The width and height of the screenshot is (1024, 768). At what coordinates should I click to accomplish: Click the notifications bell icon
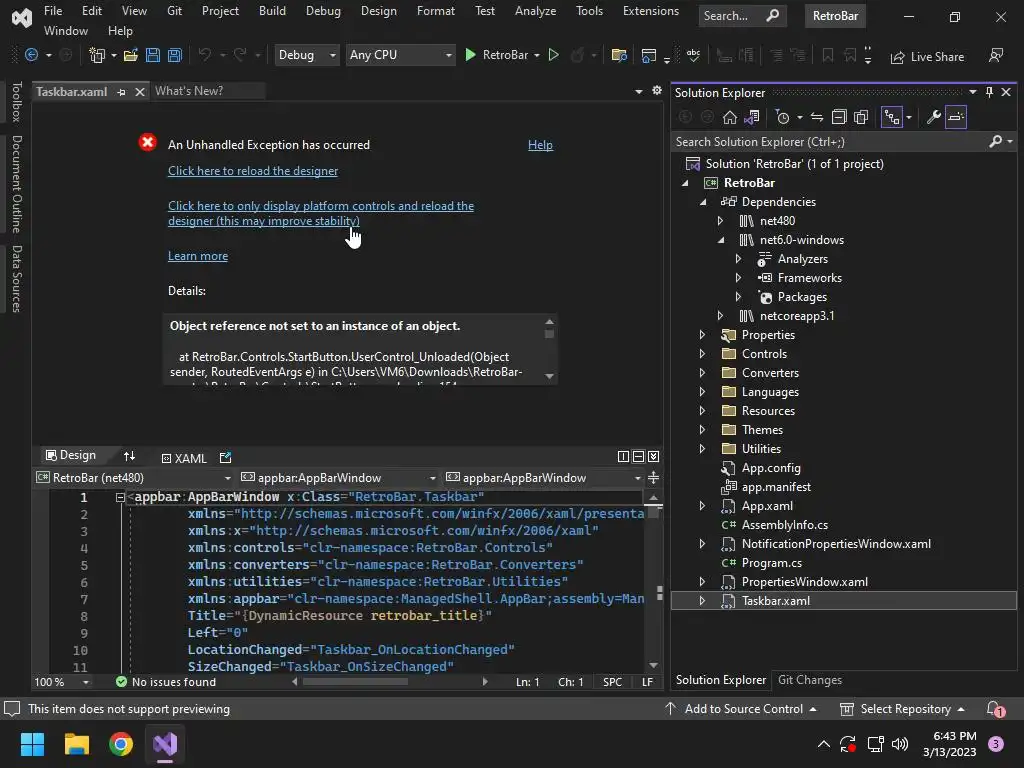pyautogui.click(x=995, y=709)
